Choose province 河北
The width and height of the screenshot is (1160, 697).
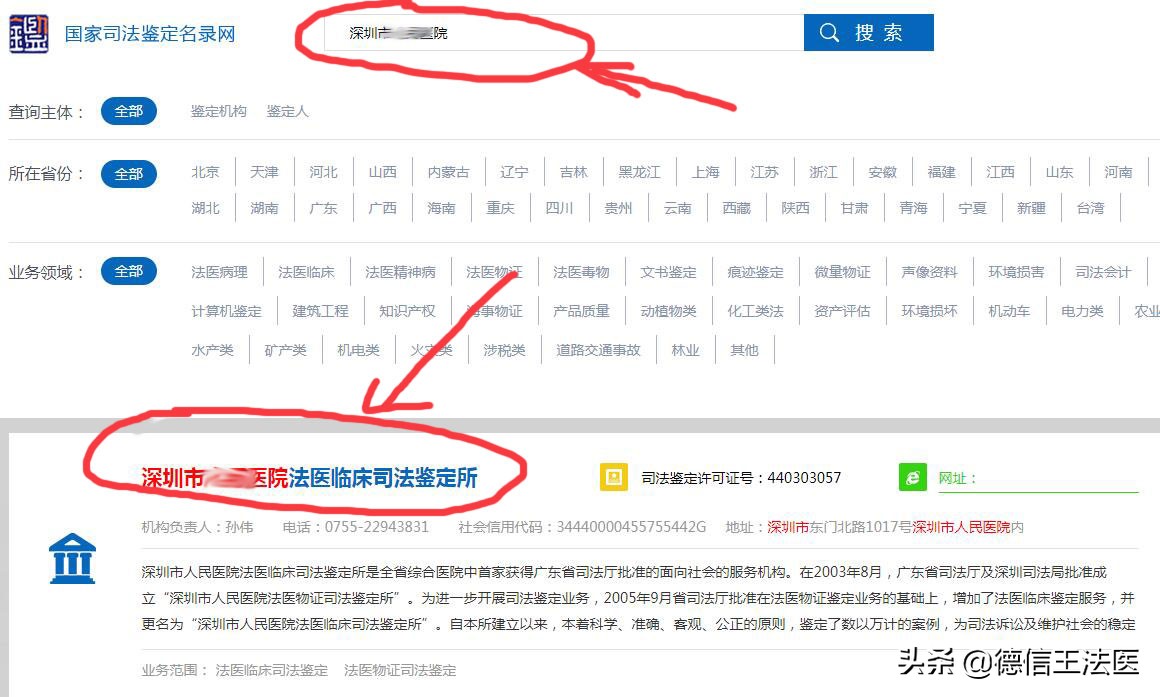[323, 172]
